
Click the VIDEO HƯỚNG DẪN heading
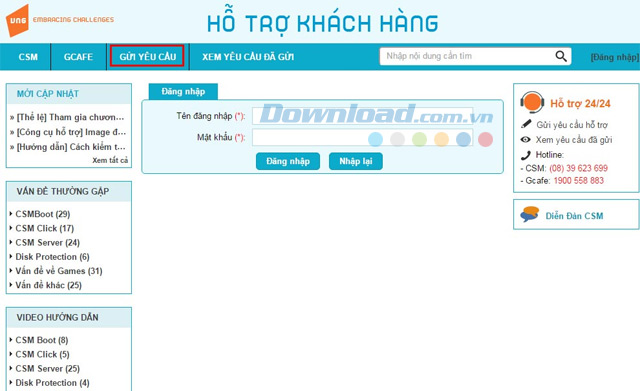pyautogui.click(x=58, y=318)
